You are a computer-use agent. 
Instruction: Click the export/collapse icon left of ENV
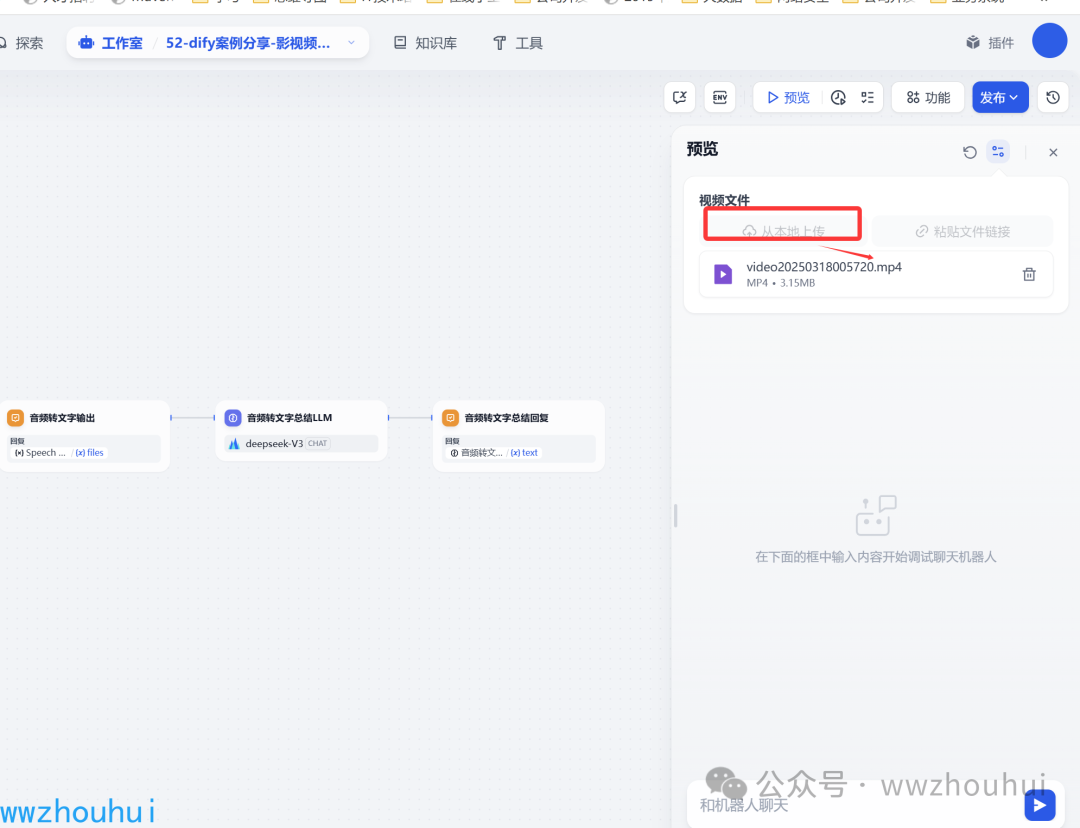pyautogui.click(x=680, y=97)
